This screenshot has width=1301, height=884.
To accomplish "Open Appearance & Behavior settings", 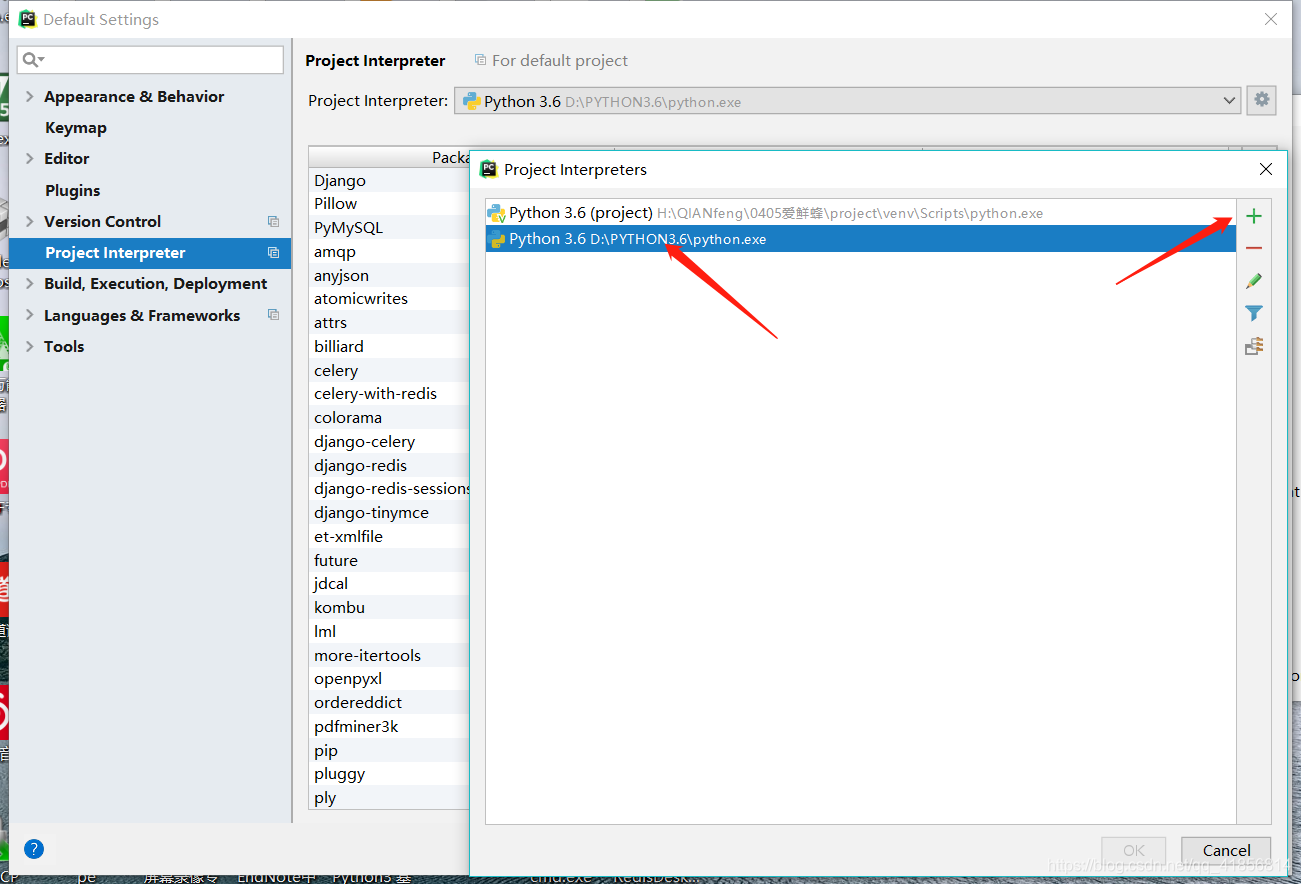I will click(134, 96).
